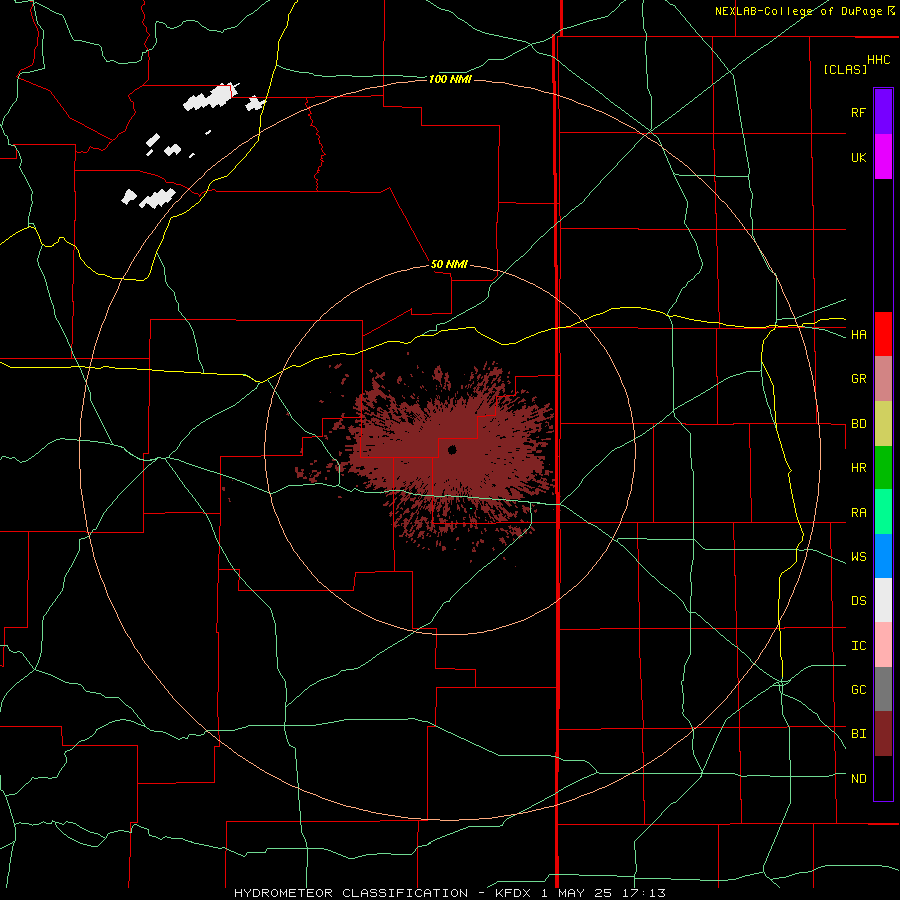This screenshot has width=900, height=900.
Task: Click the HA legend label
Action: [x=858, y=335]
